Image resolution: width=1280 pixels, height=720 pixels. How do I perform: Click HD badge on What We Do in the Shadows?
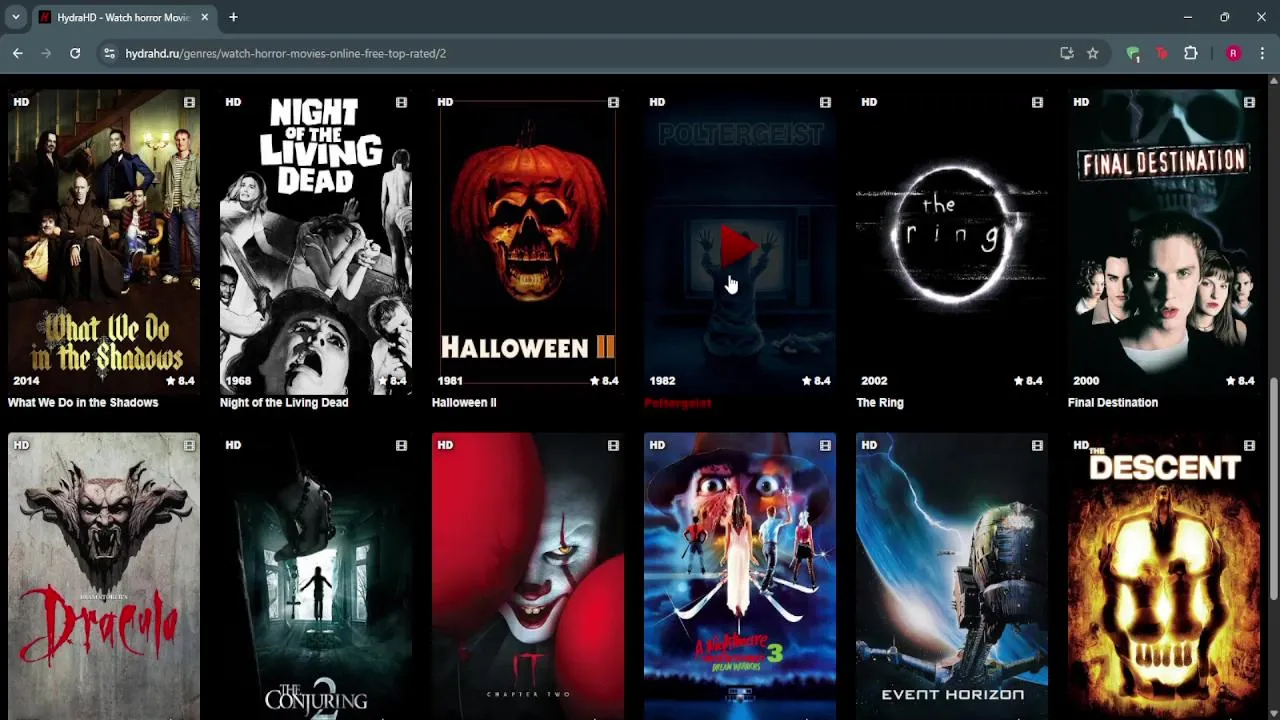coord(21,102)
